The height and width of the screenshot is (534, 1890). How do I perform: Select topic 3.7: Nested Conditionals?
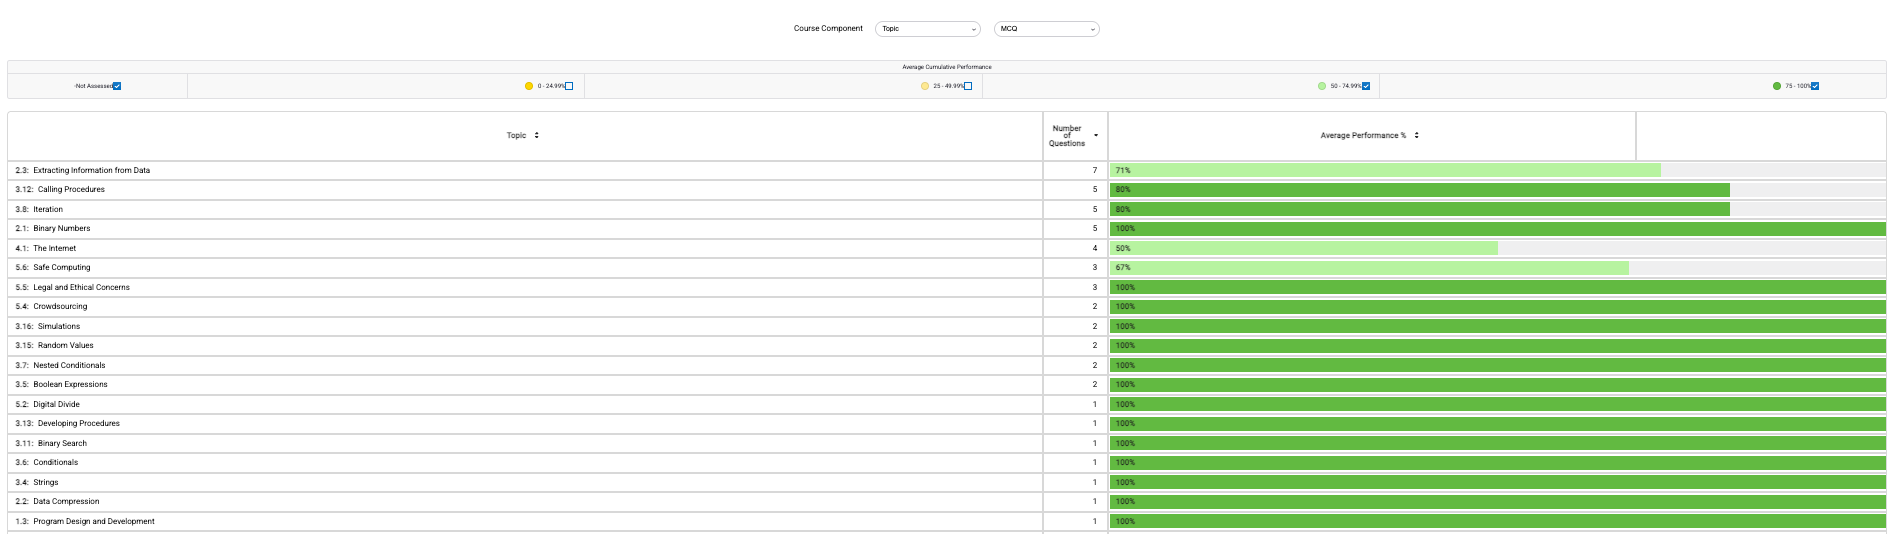coord(60,365)
